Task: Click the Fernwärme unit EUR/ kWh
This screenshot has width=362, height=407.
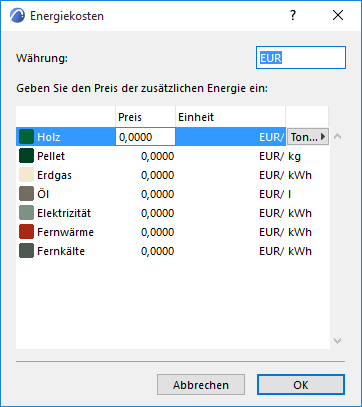Action: pyautogui.click(x=285, y=232)
